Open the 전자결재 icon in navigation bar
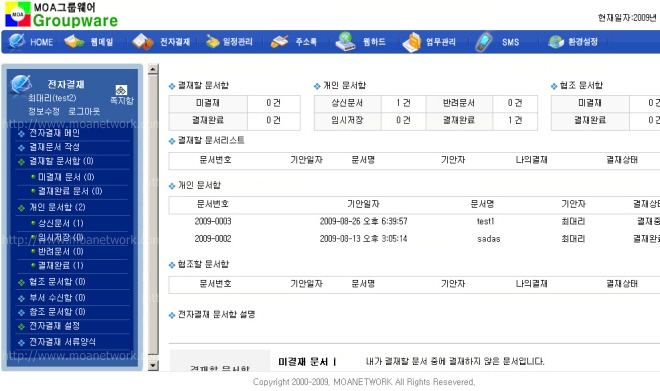This screenshot has width=660, height=391. [143, 42]
